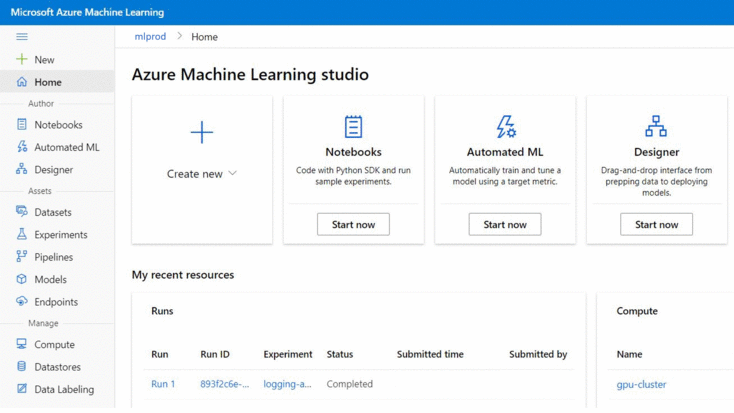The image size is (734, 413).
Task: Collapse the hamburger navigation menu
Action: [21, 37]
